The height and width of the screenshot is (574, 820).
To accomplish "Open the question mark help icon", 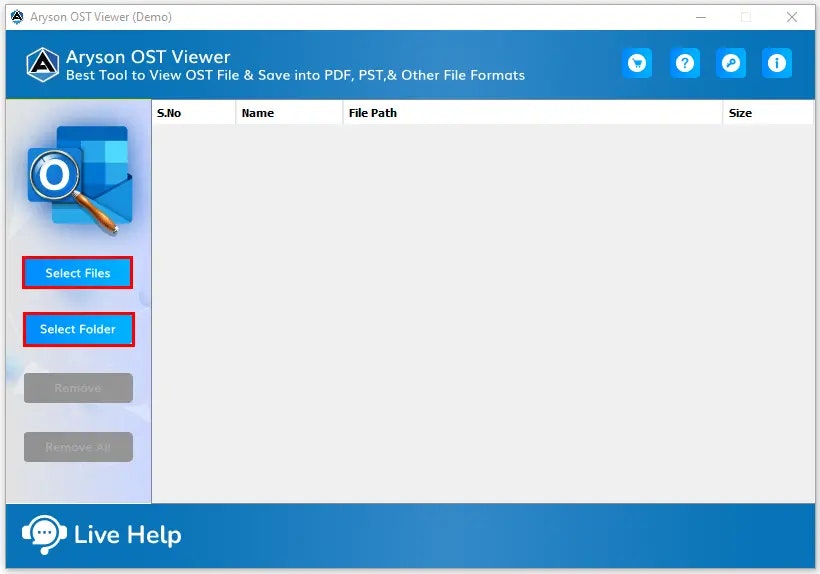I will [x=685, y=63].
